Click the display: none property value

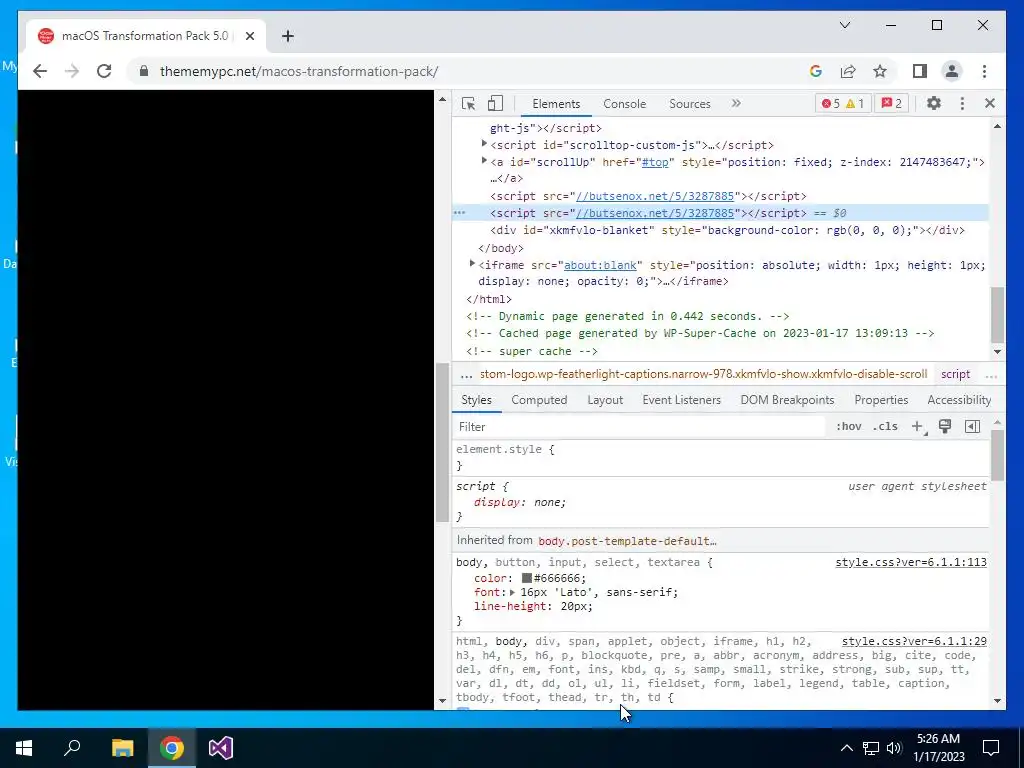(x=549, y=502)
